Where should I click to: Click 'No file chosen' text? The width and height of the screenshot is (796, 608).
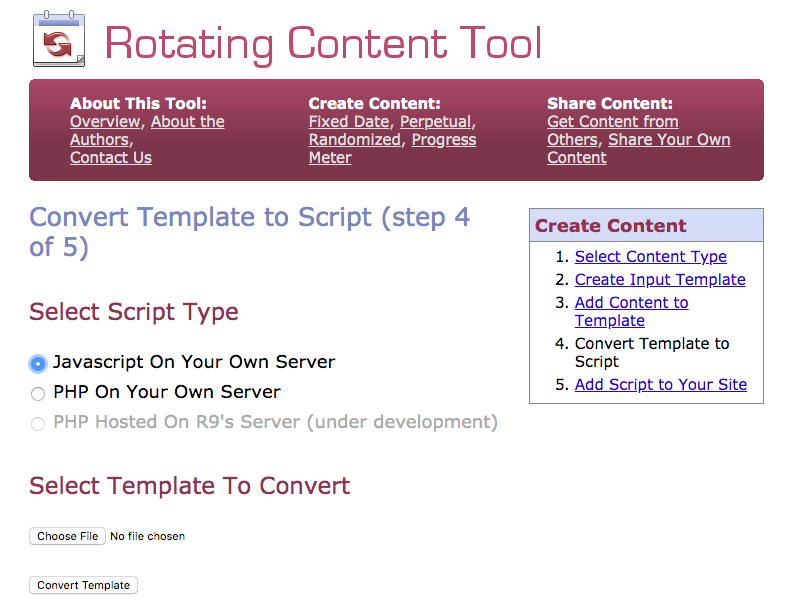[x=148, y=536]
